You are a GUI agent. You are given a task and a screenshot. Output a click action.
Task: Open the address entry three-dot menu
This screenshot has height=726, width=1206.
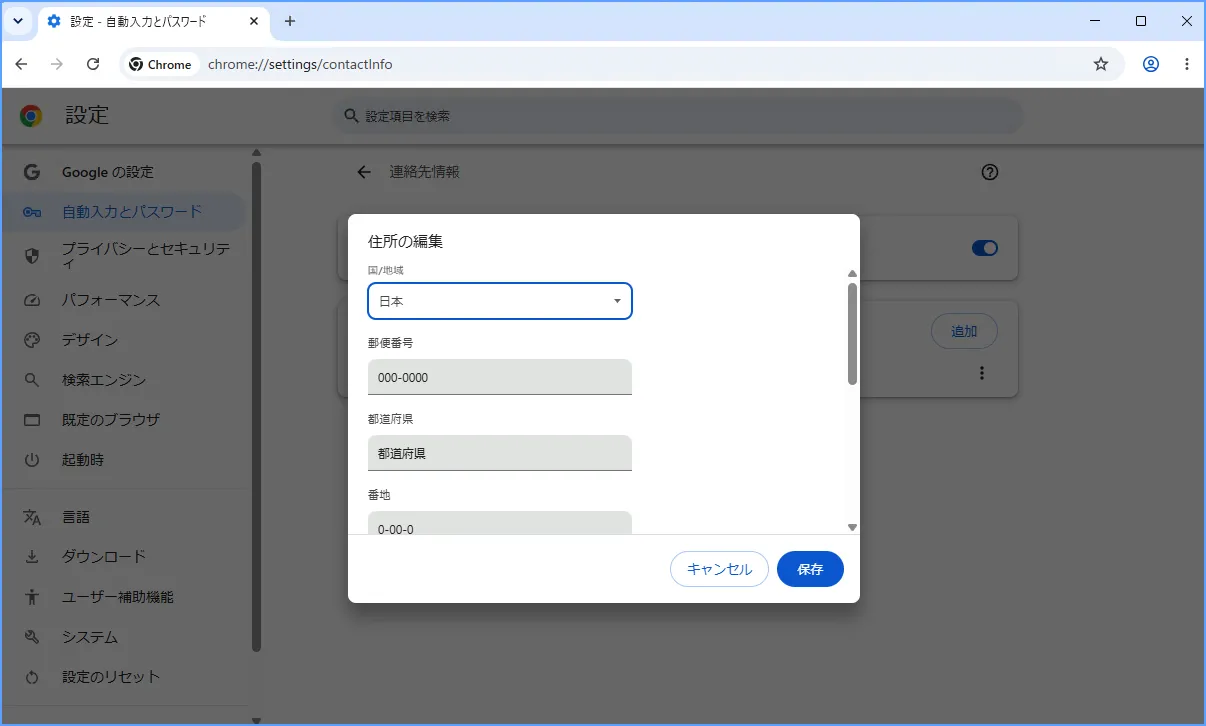(982, 373)
